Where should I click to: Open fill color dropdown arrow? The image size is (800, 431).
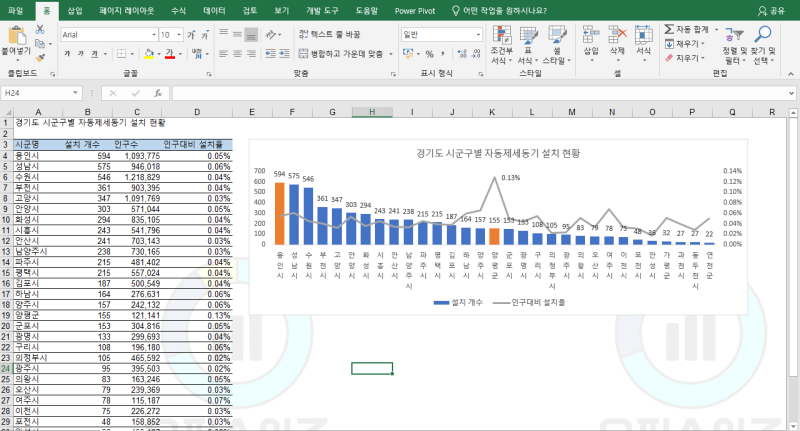tap(159, 54)
